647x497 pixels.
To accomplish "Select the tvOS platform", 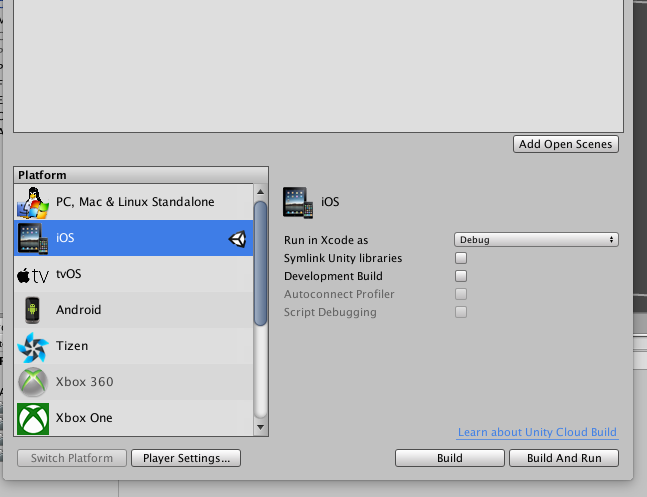I will coord(134,274).
